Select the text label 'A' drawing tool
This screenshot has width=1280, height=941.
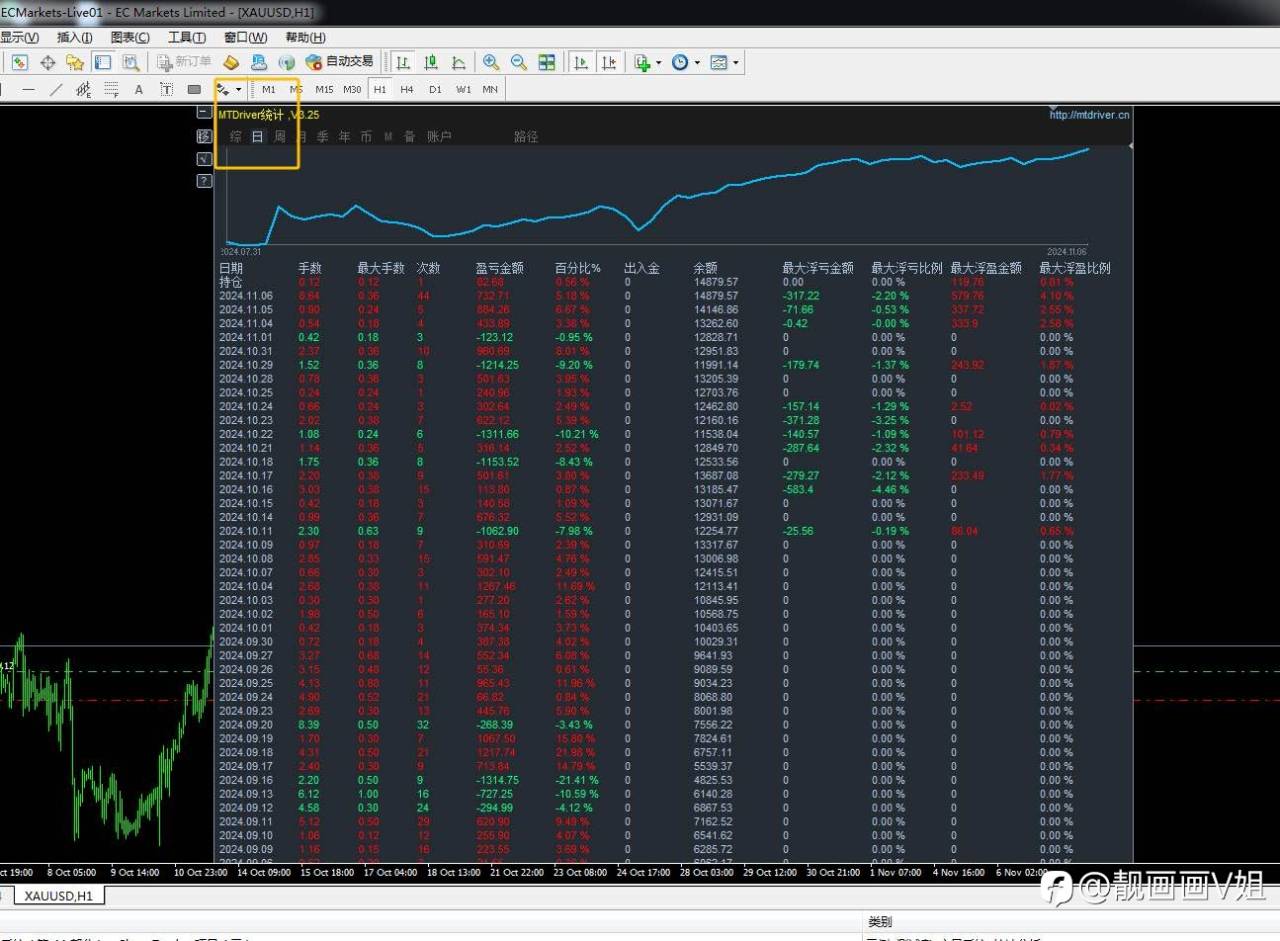point(139,89)
